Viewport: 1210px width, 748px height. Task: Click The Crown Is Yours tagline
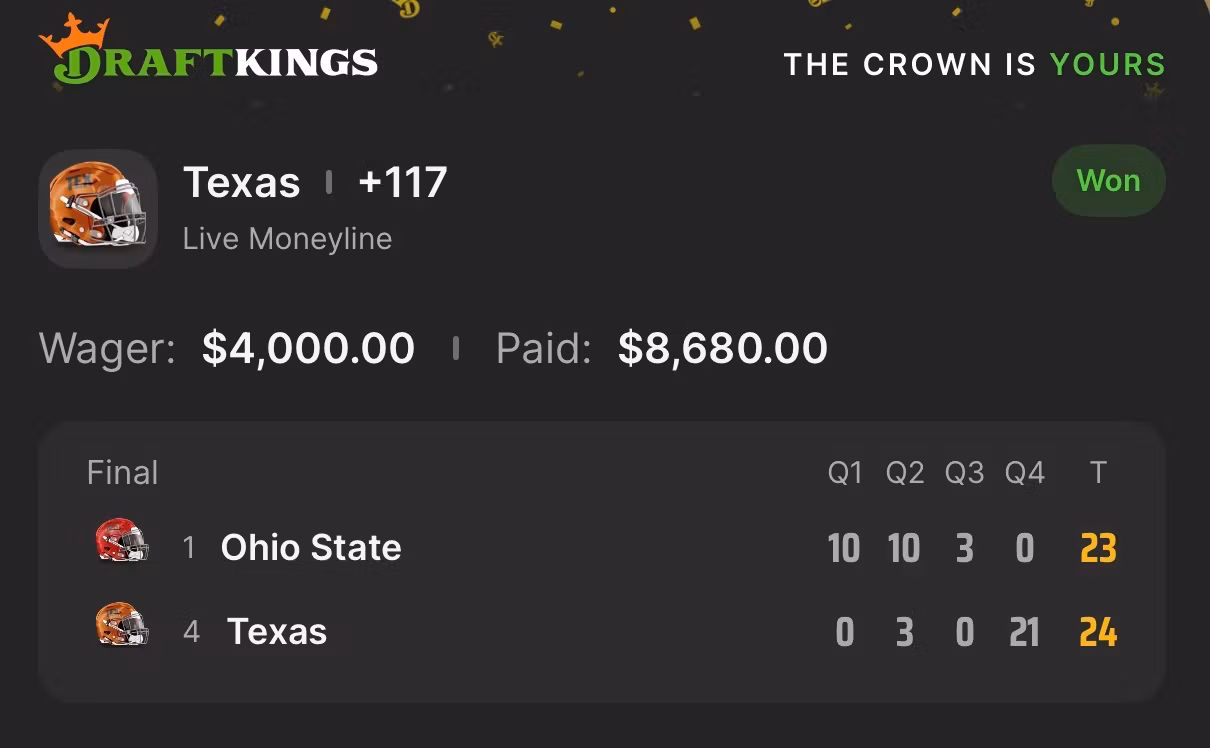click(975, 65)
